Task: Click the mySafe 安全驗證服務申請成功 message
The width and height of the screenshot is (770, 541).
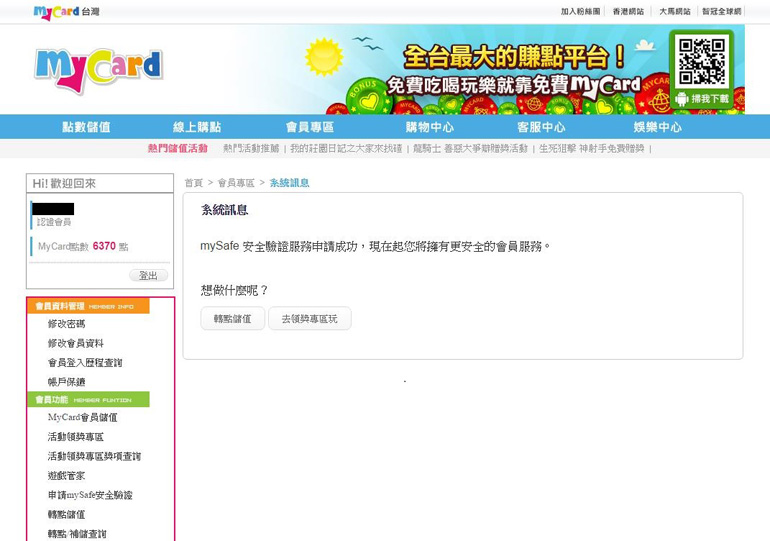Action: [x=376, y=246]
